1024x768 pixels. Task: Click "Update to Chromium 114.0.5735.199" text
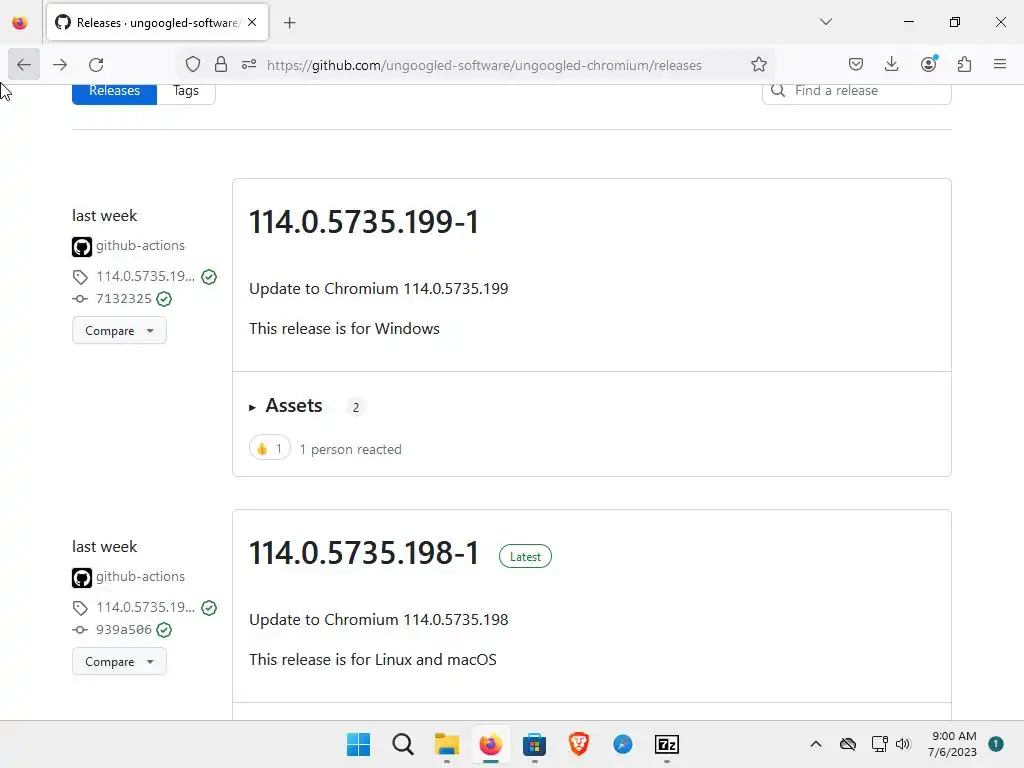pyautogui.click(x=379, y=289)
